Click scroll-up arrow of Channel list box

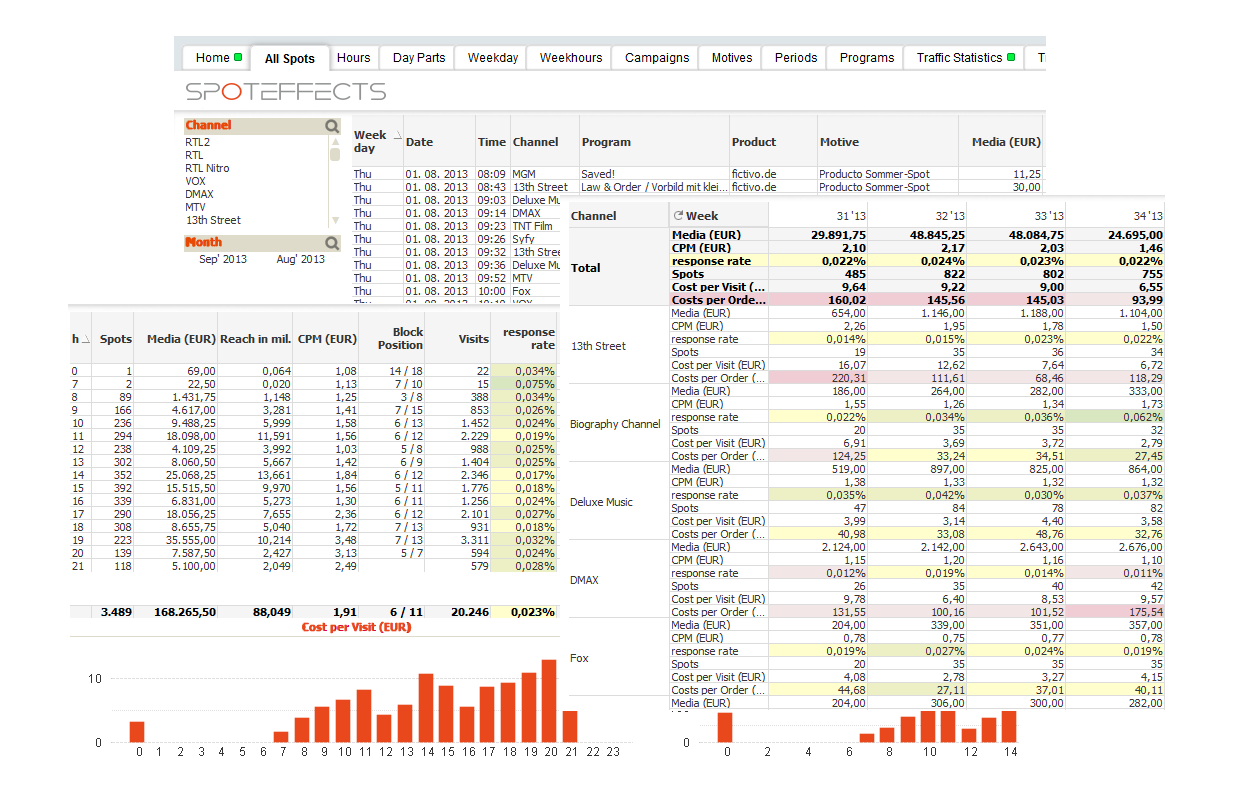[335, 141]
